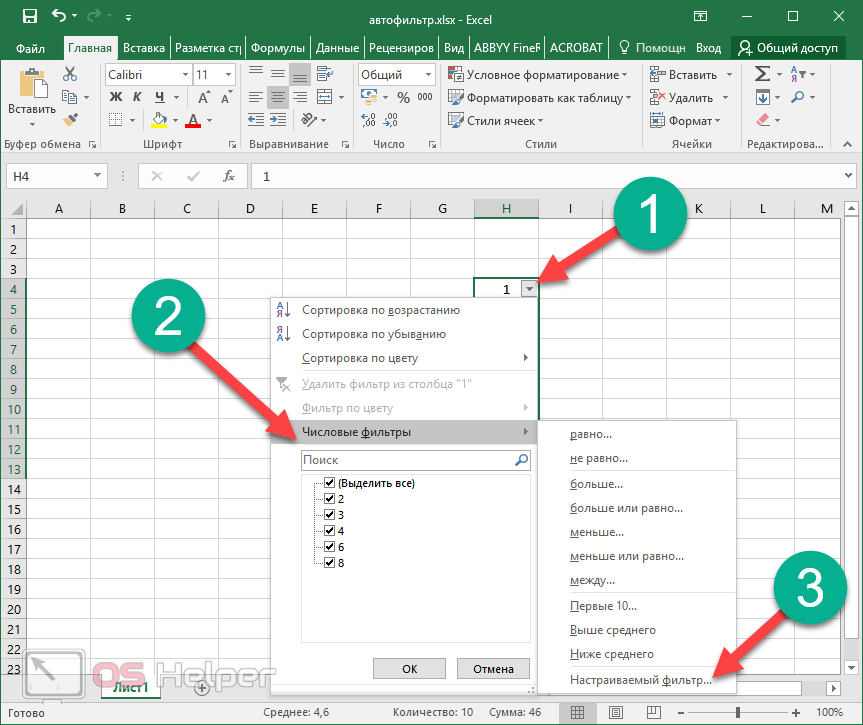Image resolution: width=863 pixels, height=725 pixels.
Task: Click the Отмена button
Action: click(x=493, y=669)
